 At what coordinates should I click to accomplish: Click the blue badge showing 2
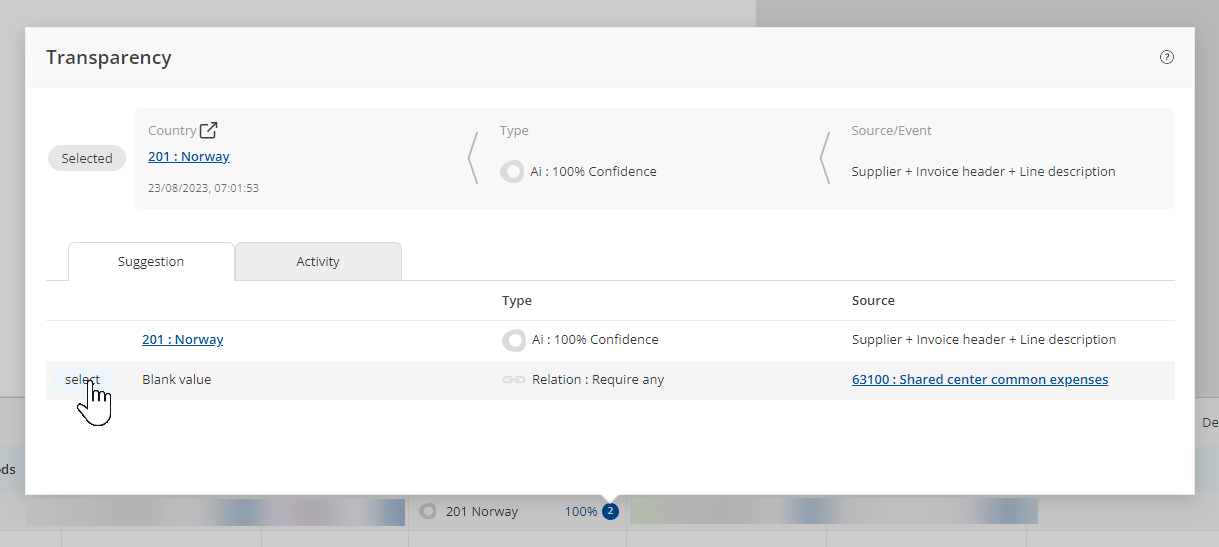610,512
